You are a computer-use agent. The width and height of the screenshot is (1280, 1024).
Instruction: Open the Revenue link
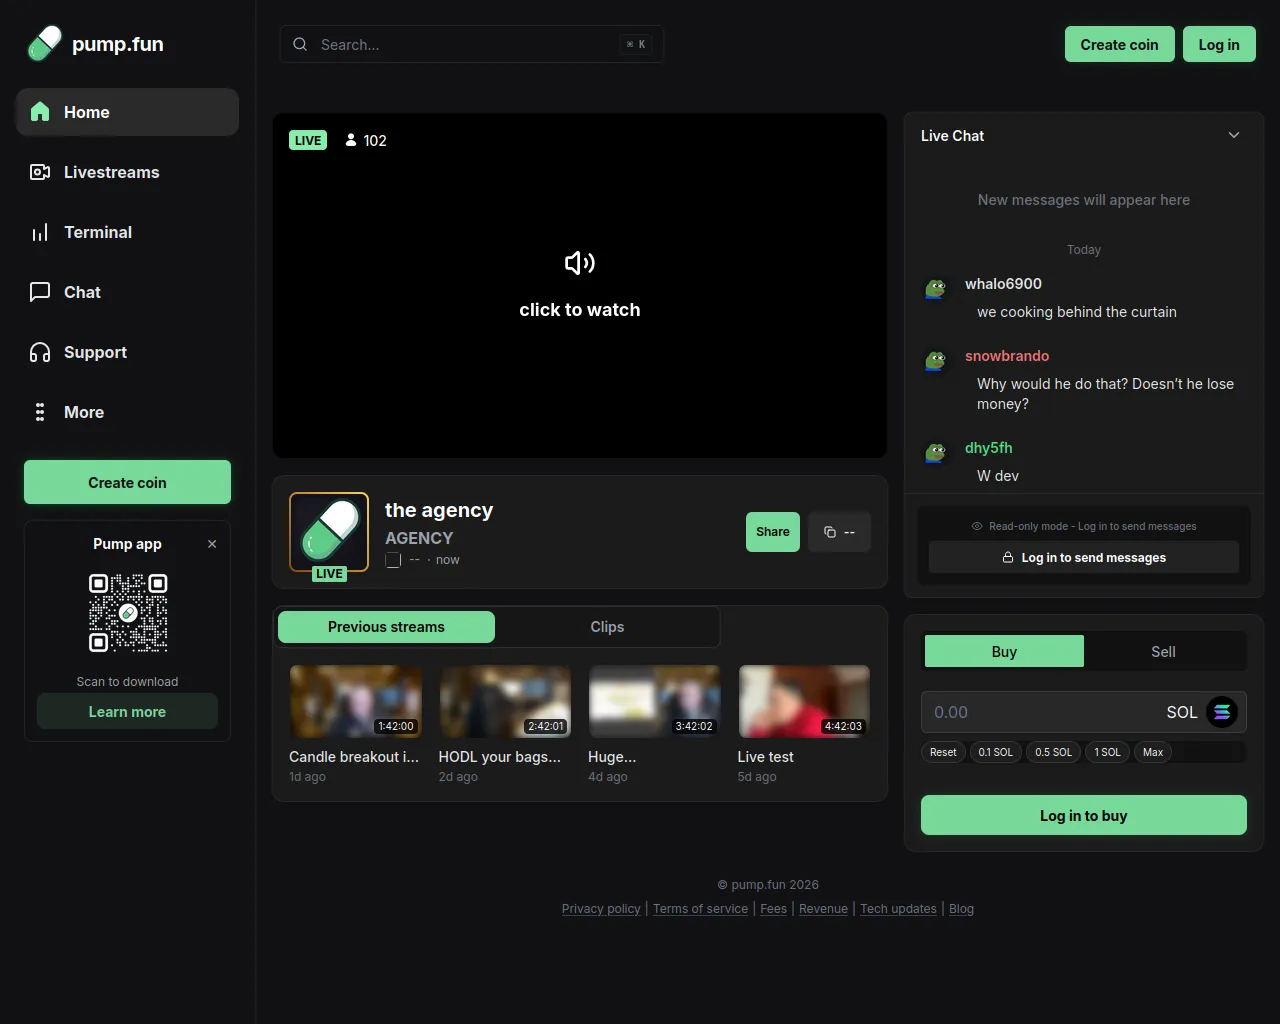tap(823, 909)
